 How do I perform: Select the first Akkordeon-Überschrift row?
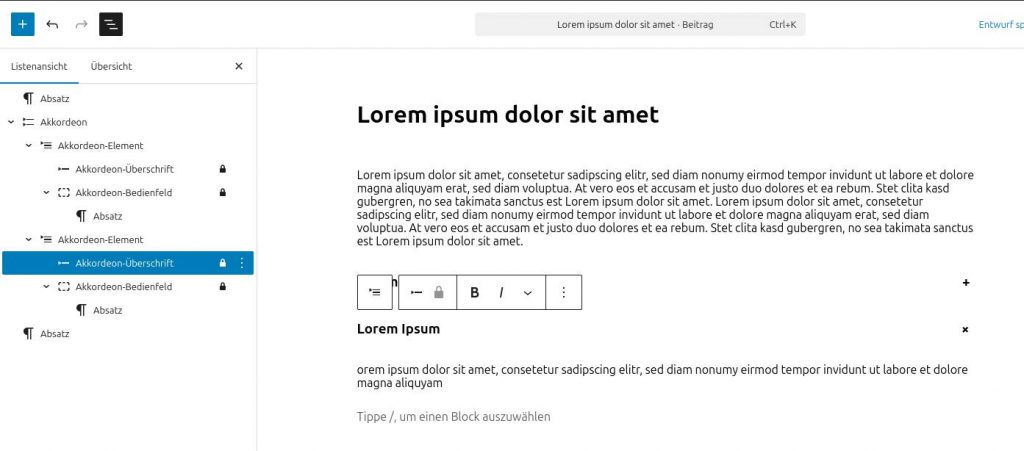coord(128,169)
